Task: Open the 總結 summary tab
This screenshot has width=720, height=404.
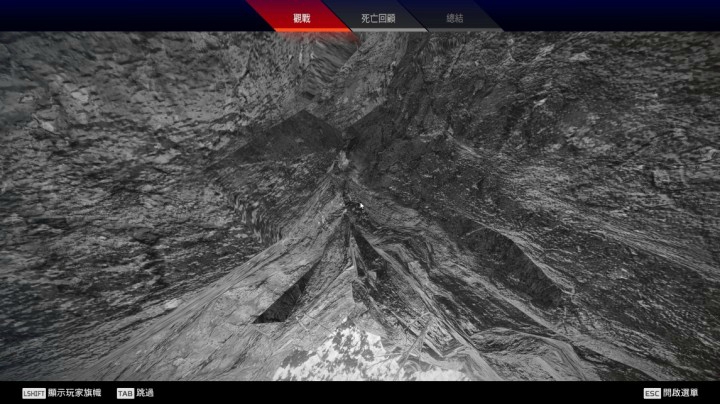Action: click(455, 18)
